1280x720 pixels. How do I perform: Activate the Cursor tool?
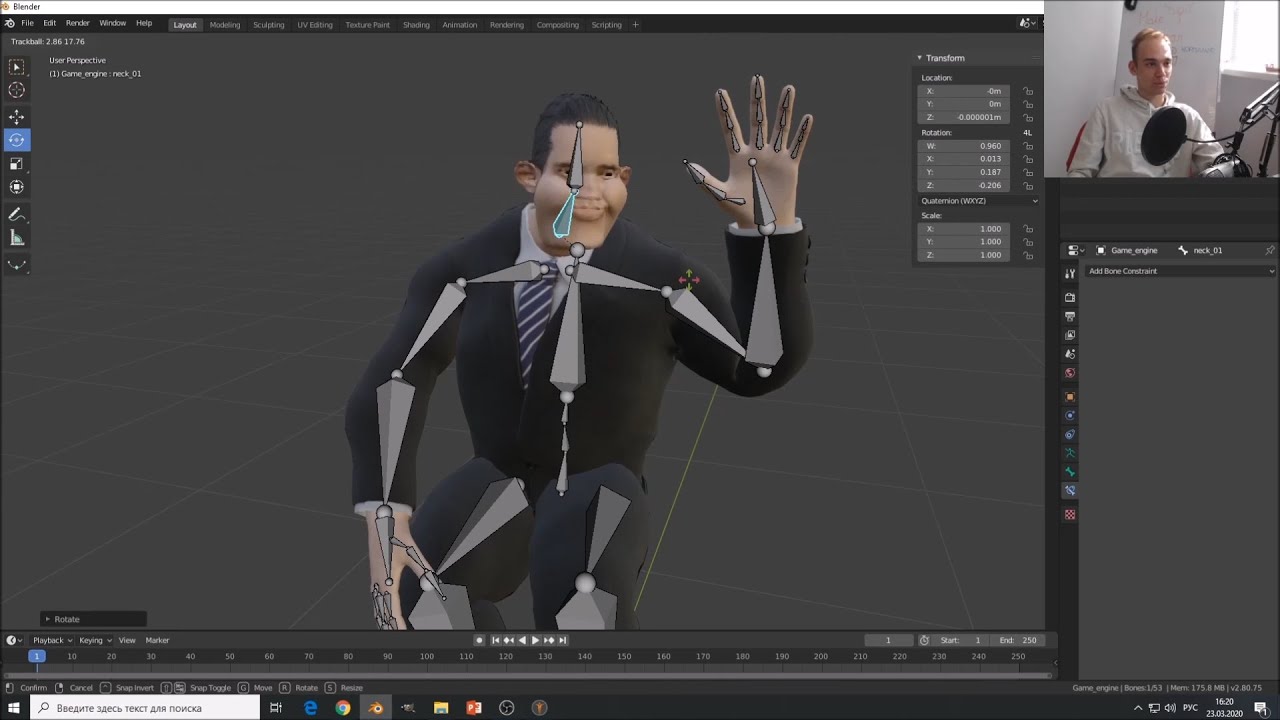[17, 90]
